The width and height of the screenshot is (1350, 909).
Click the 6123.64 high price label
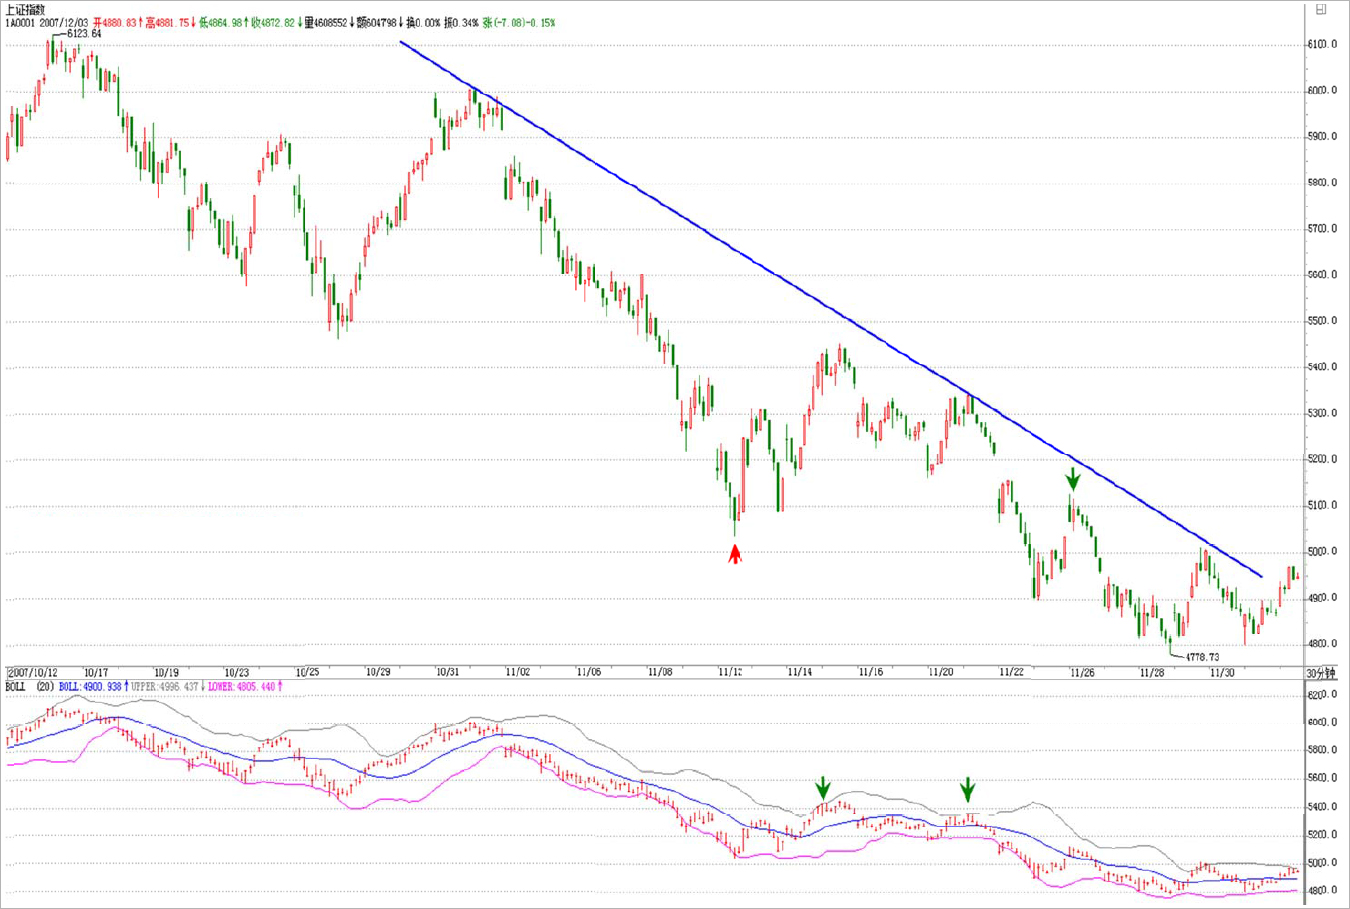pos(82,34)
